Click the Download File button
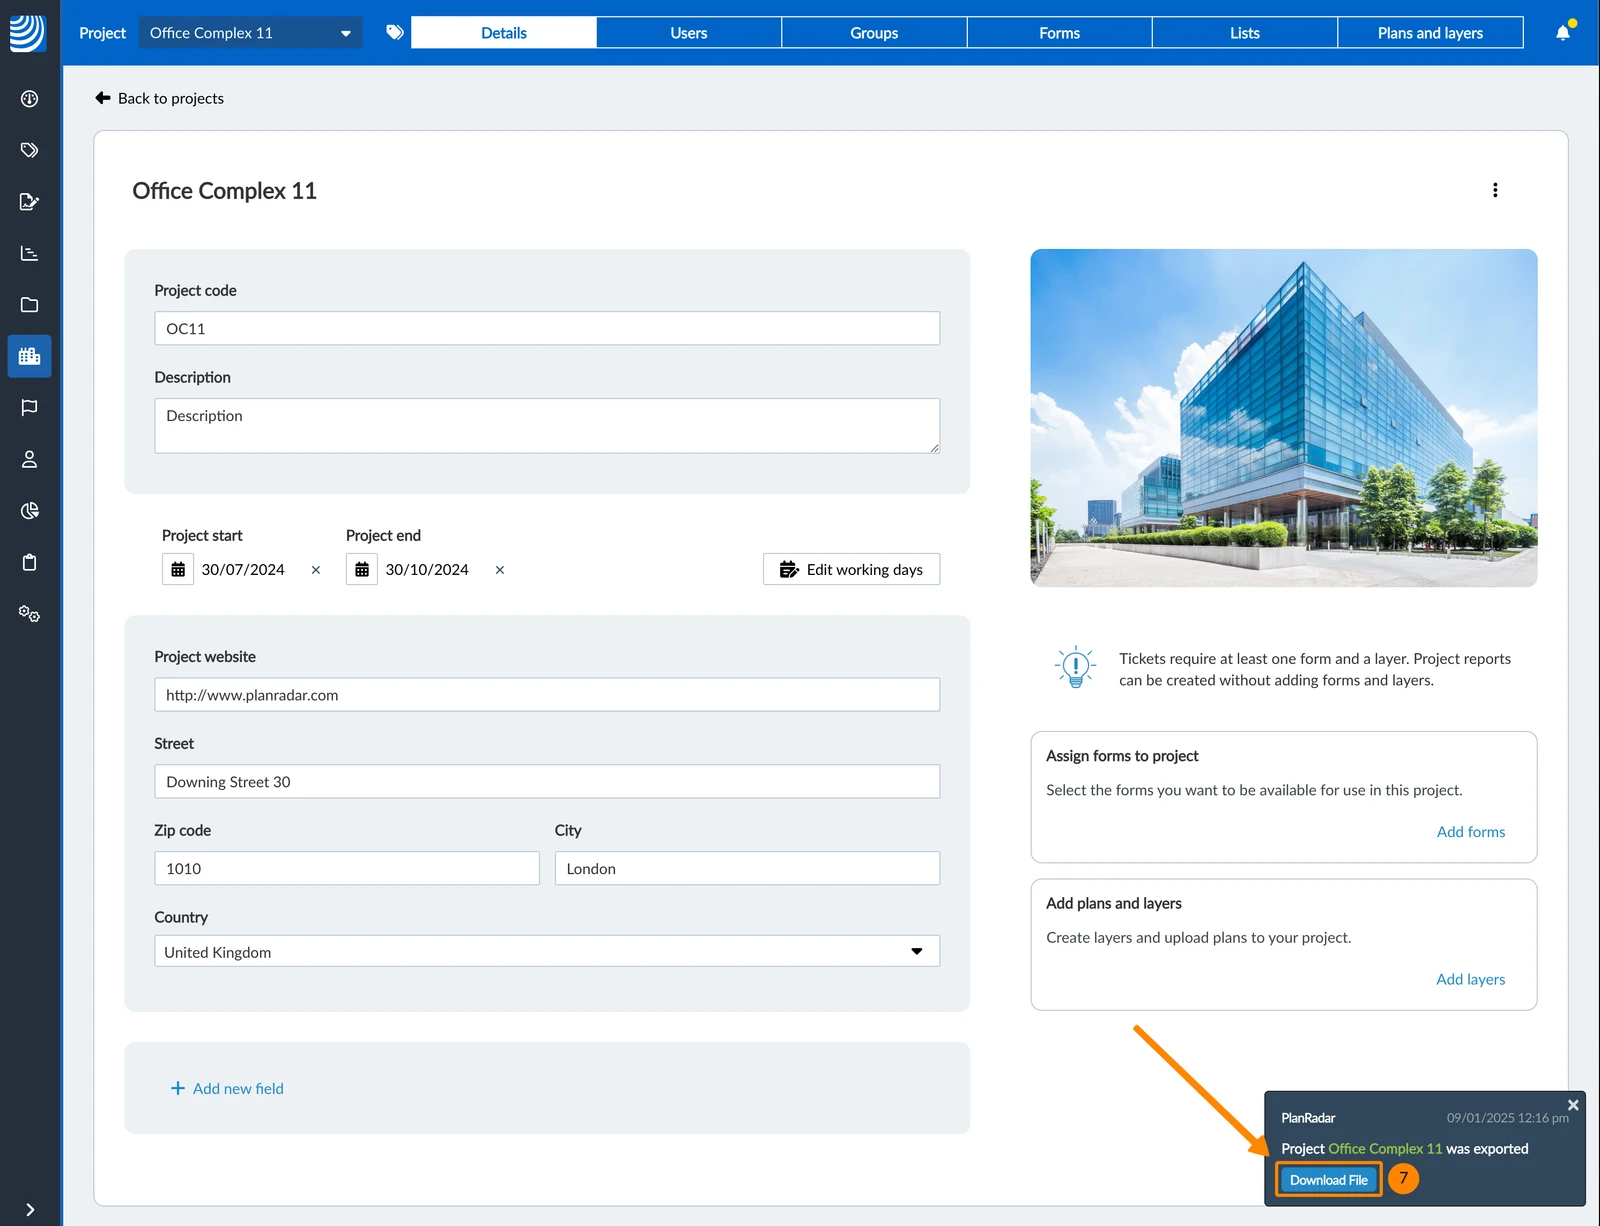 pyautogui.click(x=1328, y=1180)
